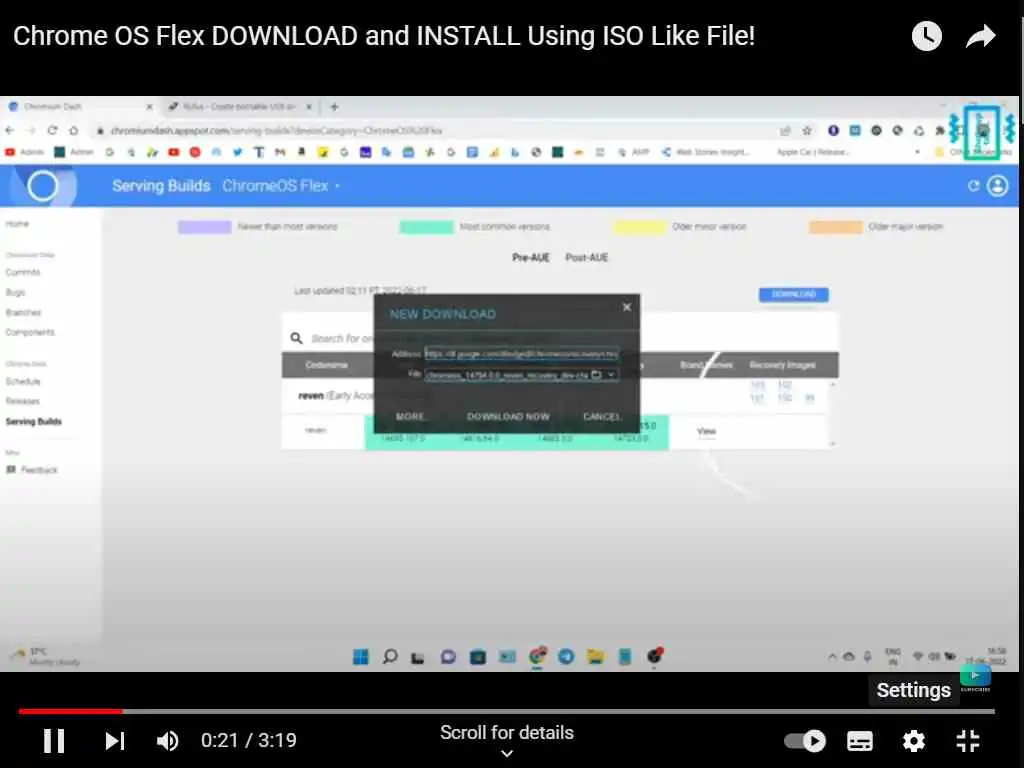Select the Post-AUE tab

click(x=586, y=257)
